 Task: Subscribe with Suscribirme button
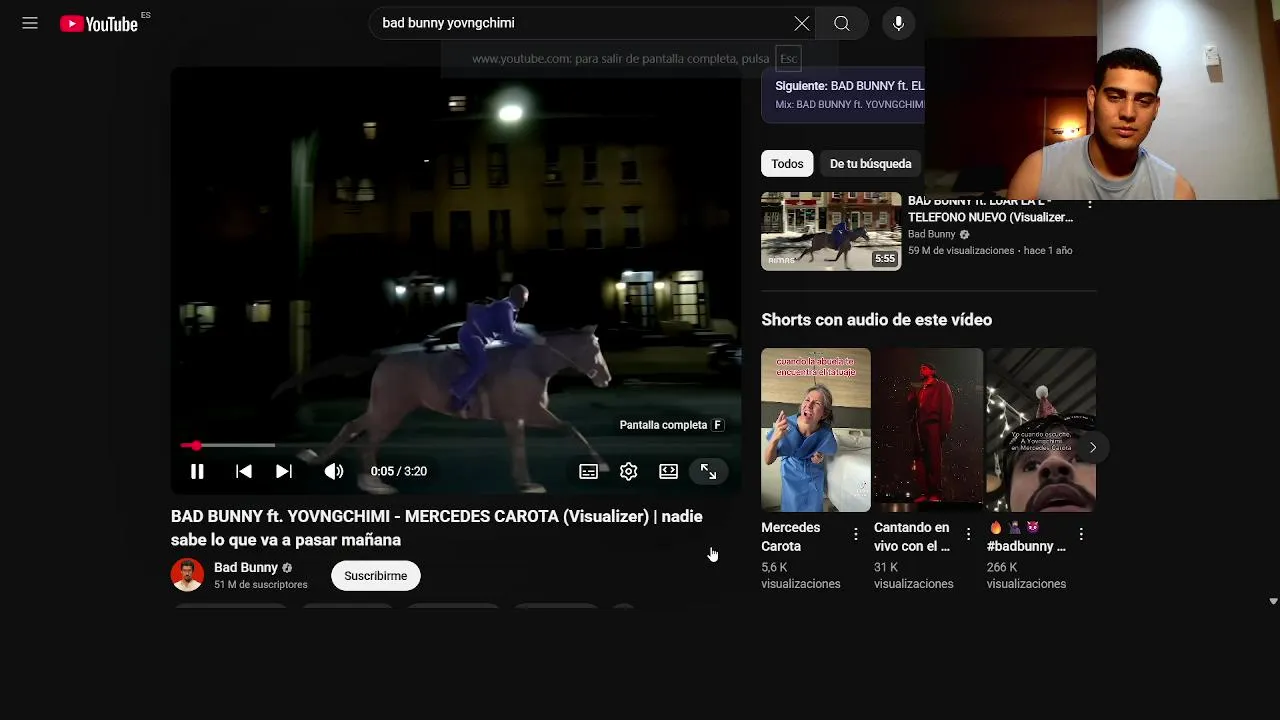(376, 576)
